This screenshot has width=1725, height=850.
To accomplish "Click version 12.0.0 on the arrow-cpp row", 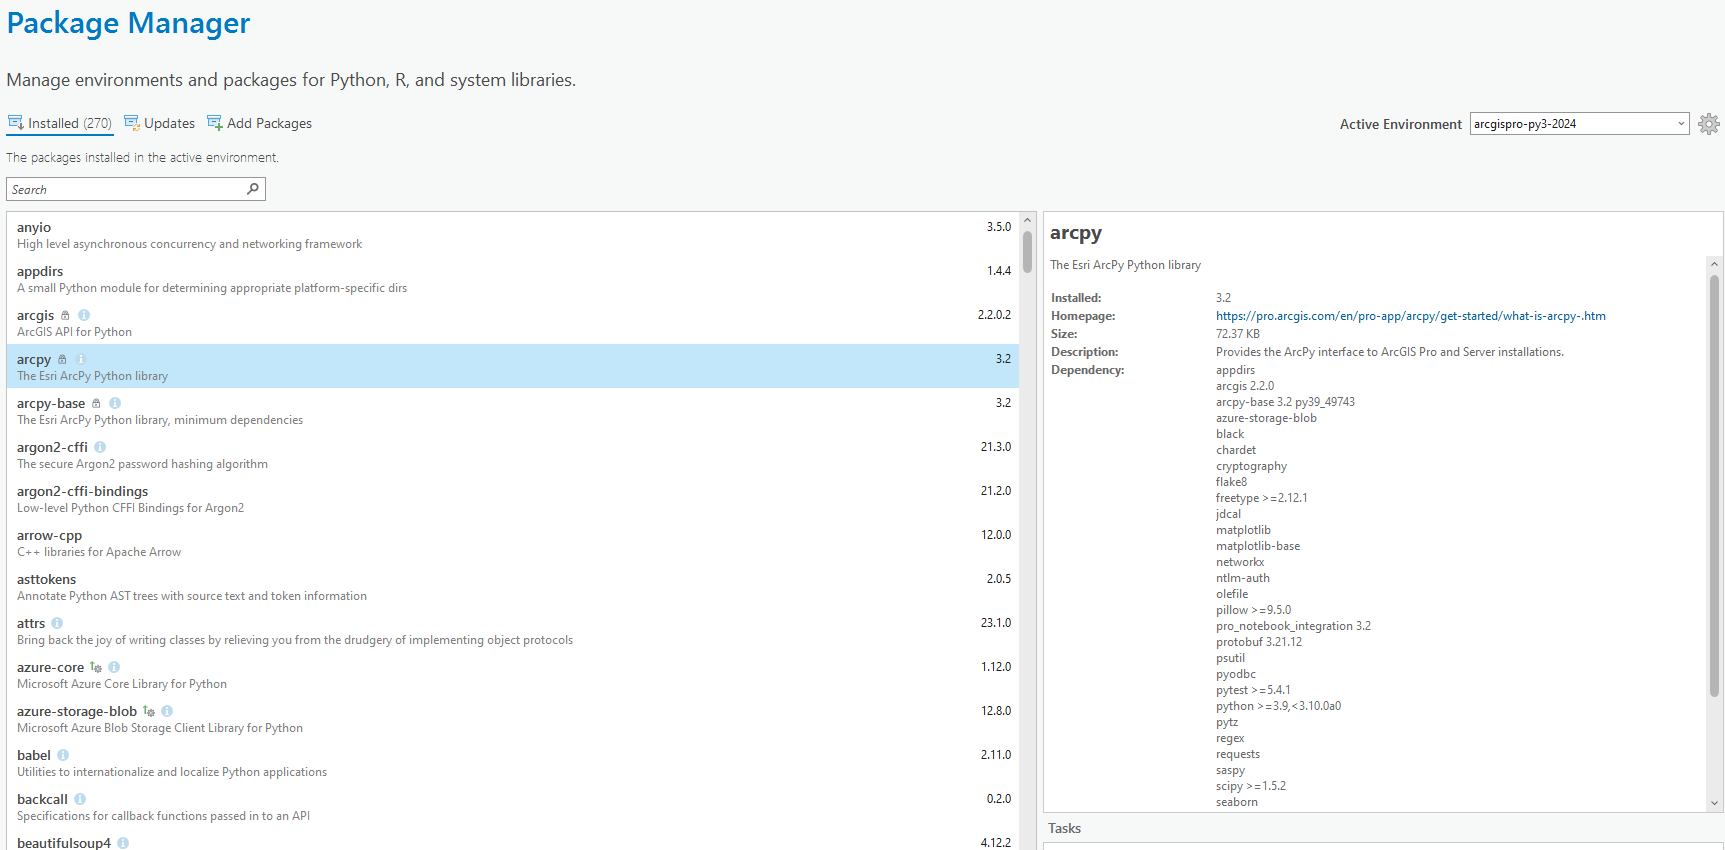I will [x=996, y=535].
